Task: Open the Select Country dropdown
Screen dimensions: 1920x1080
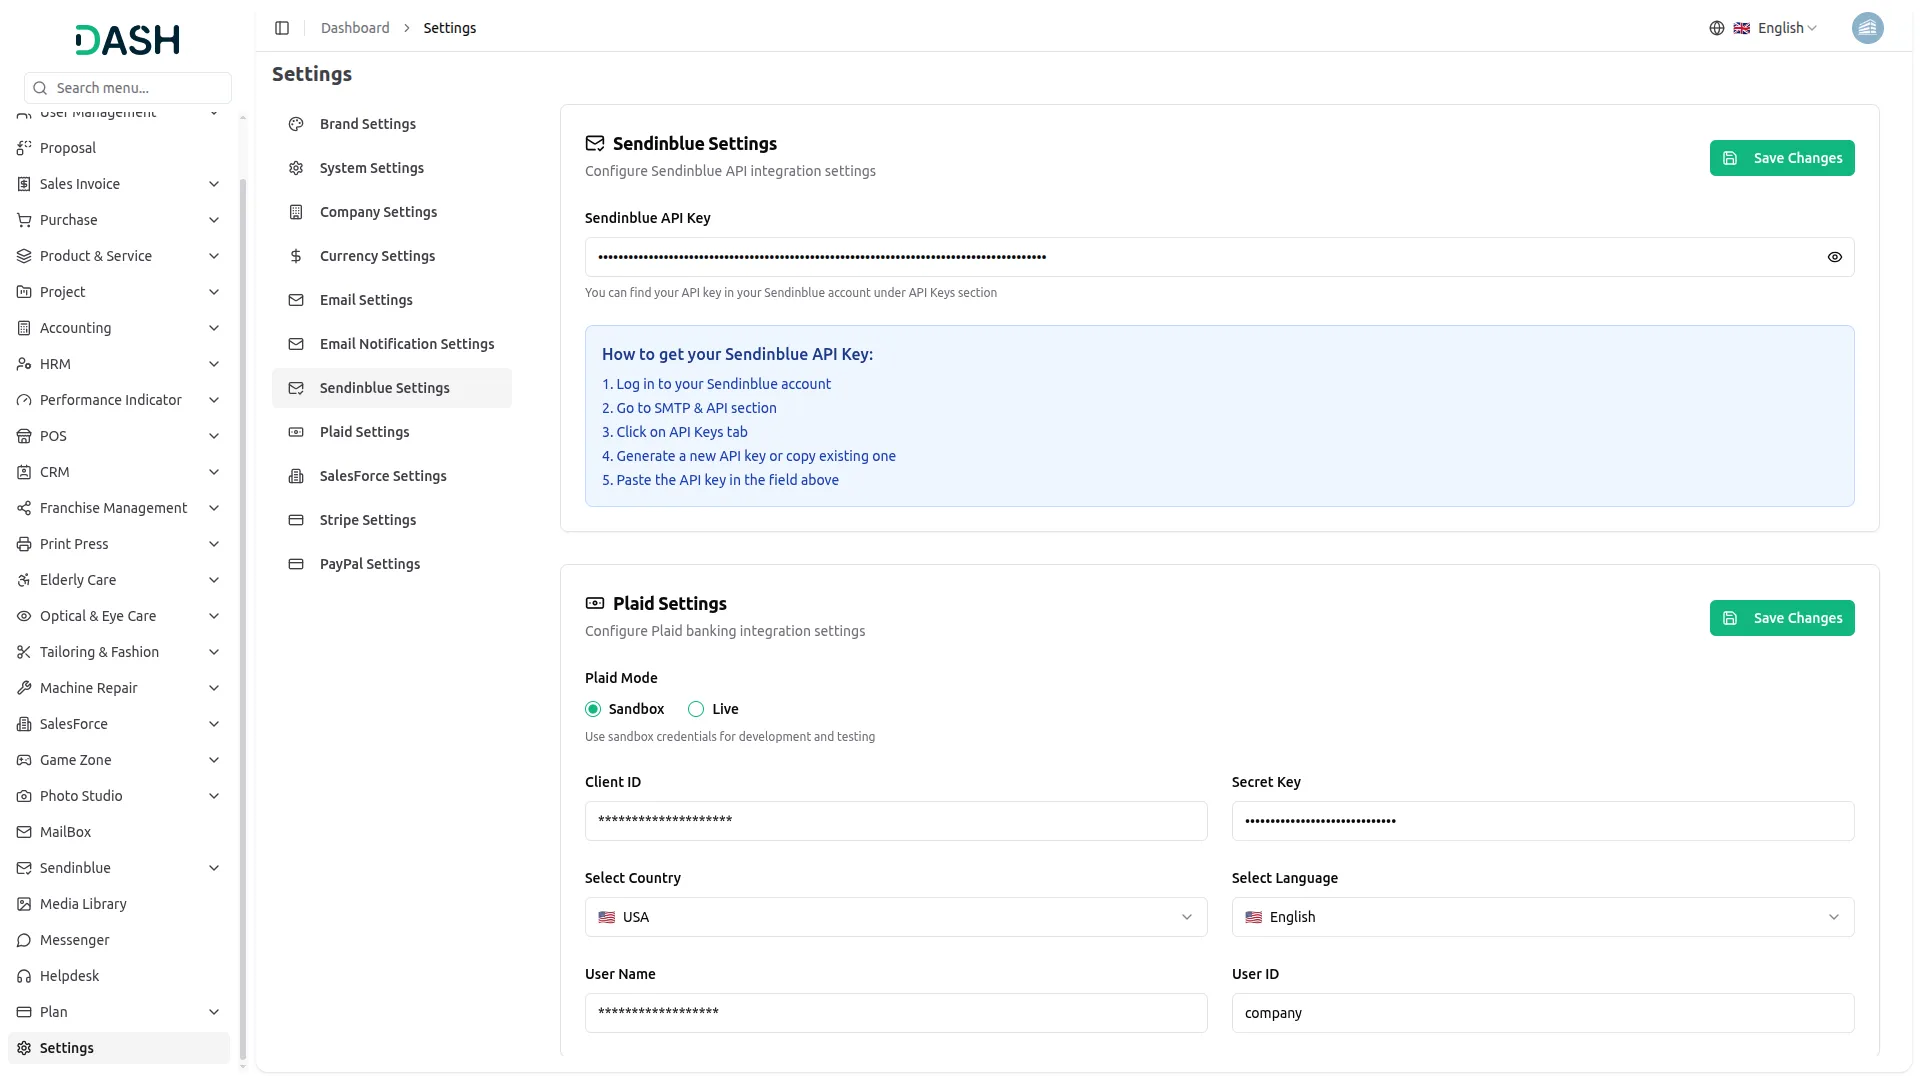Action: click(895, 917)
